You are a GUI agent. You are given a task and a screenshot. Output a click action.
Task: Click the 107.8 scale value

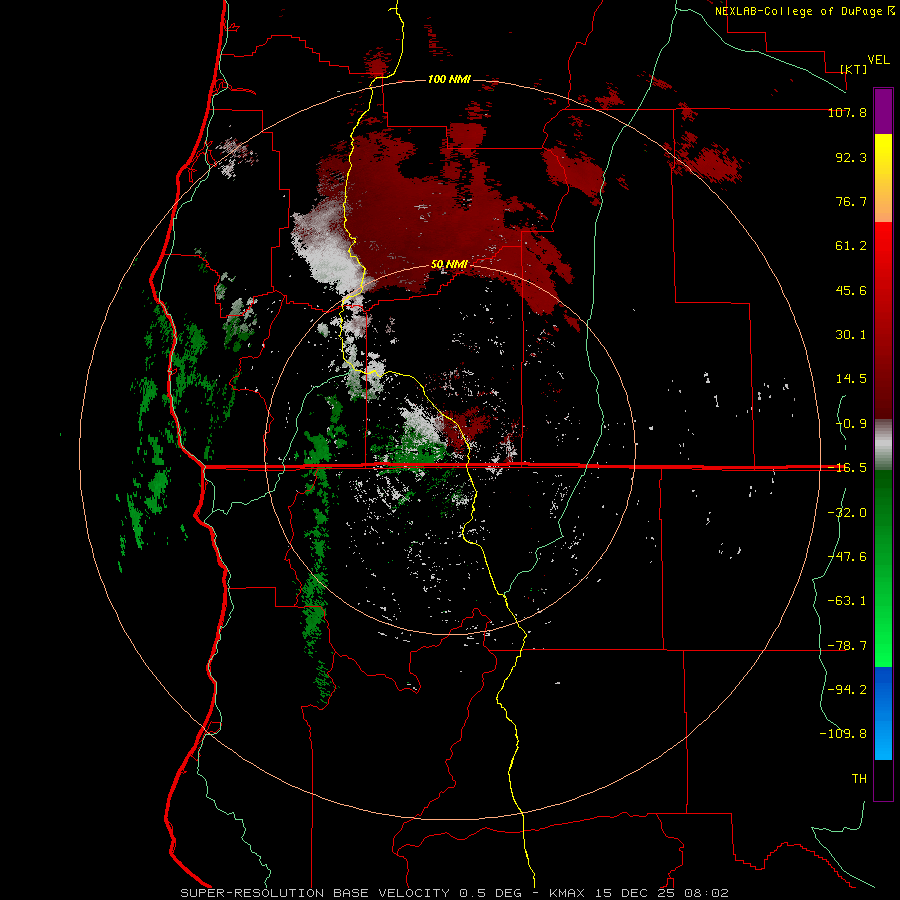pyautogui.click(x=847, y=112)
